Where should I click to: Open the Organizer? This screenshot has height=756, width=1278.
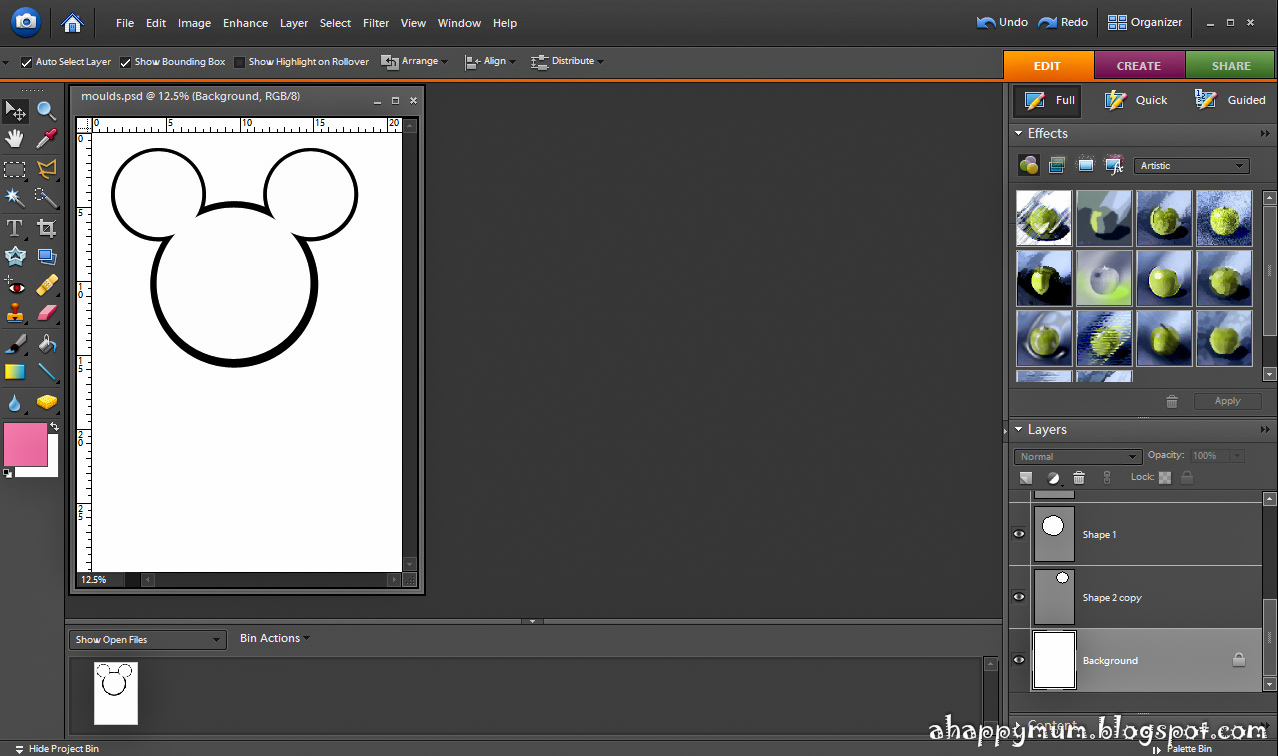(x=1145, y=22)
